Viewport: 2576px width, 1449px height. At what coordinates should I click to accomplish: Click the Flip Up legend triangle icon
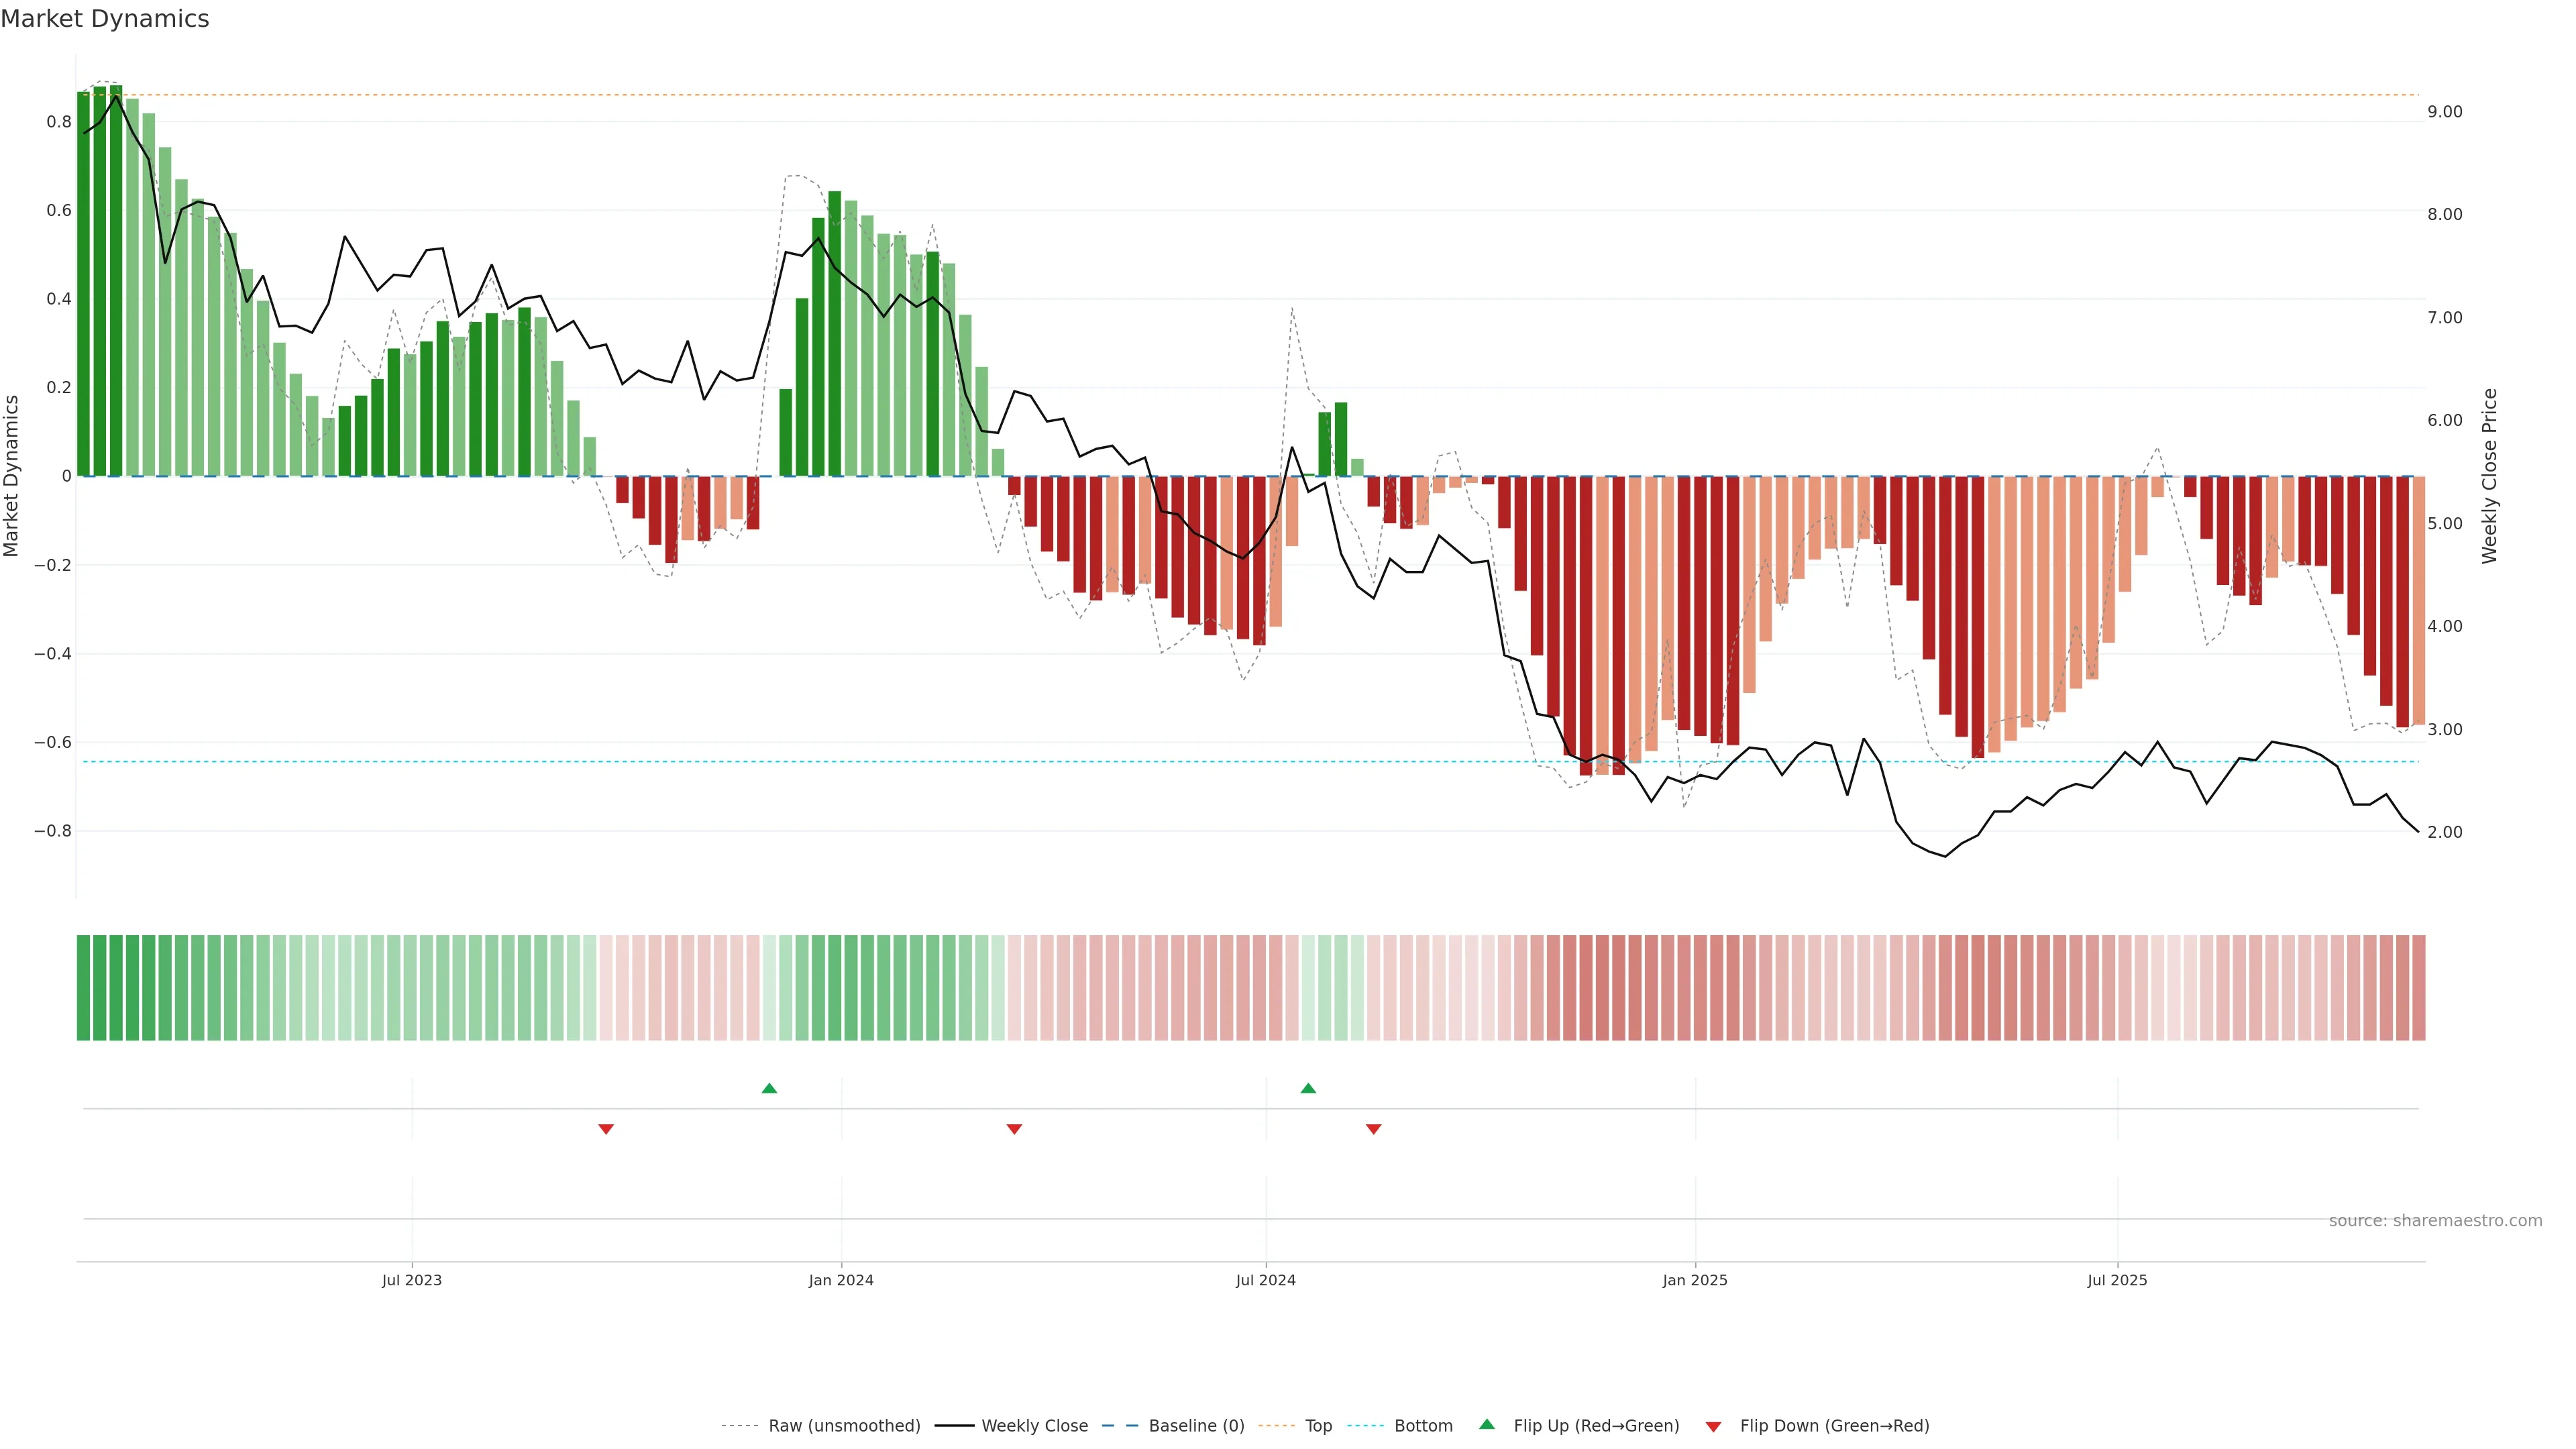point(1487,1424)
